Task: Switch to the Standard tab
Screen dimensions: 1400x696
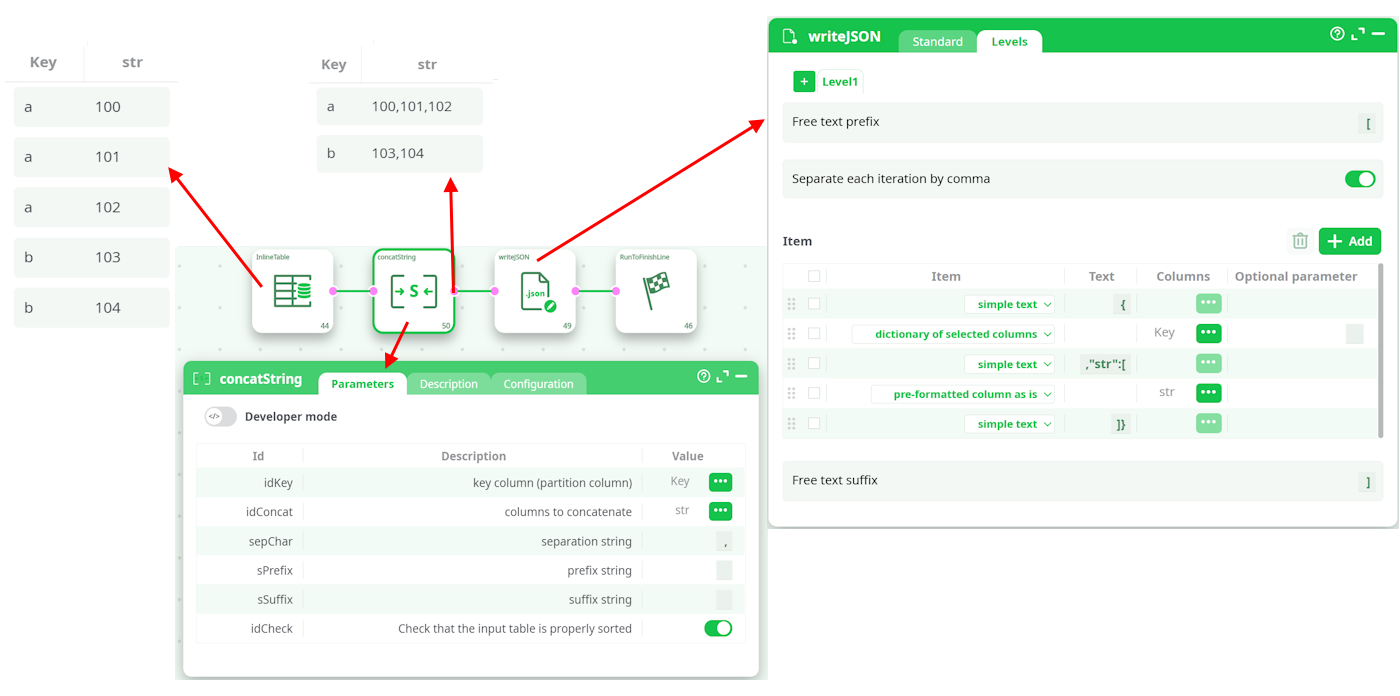Action: [937, 41]
